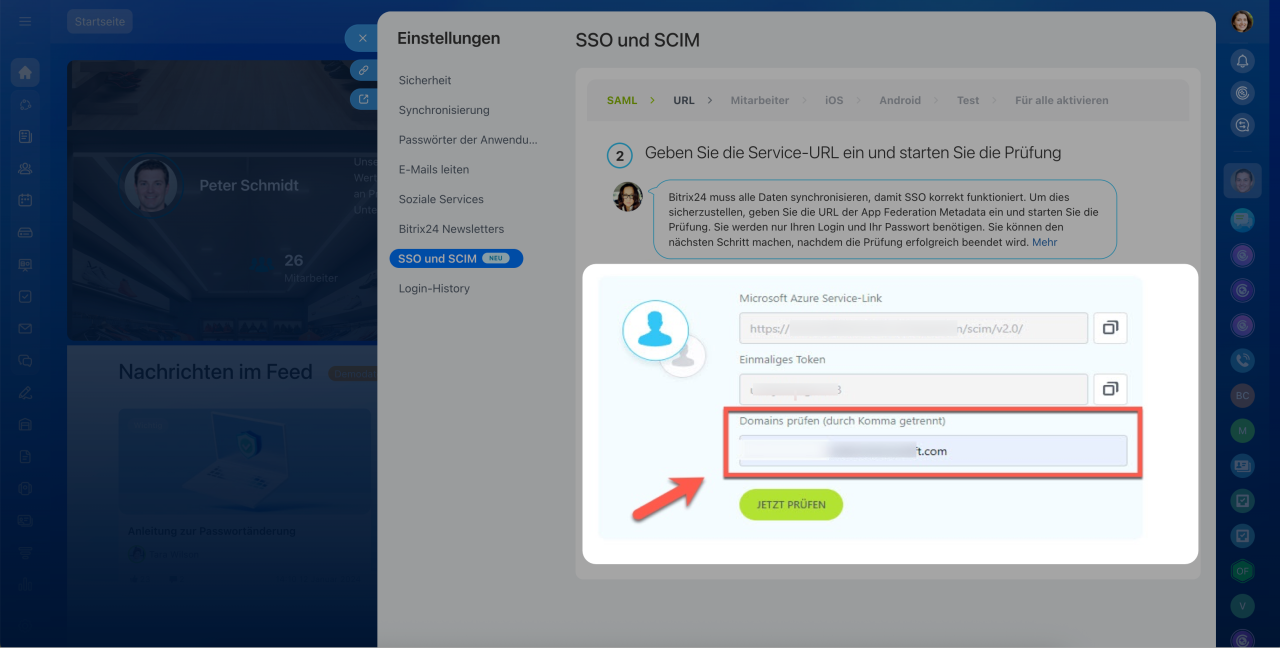Screen dimensions: 1280x648
Task: Select the SAML step
Action: pyautogui.click(x=622, y=100)
